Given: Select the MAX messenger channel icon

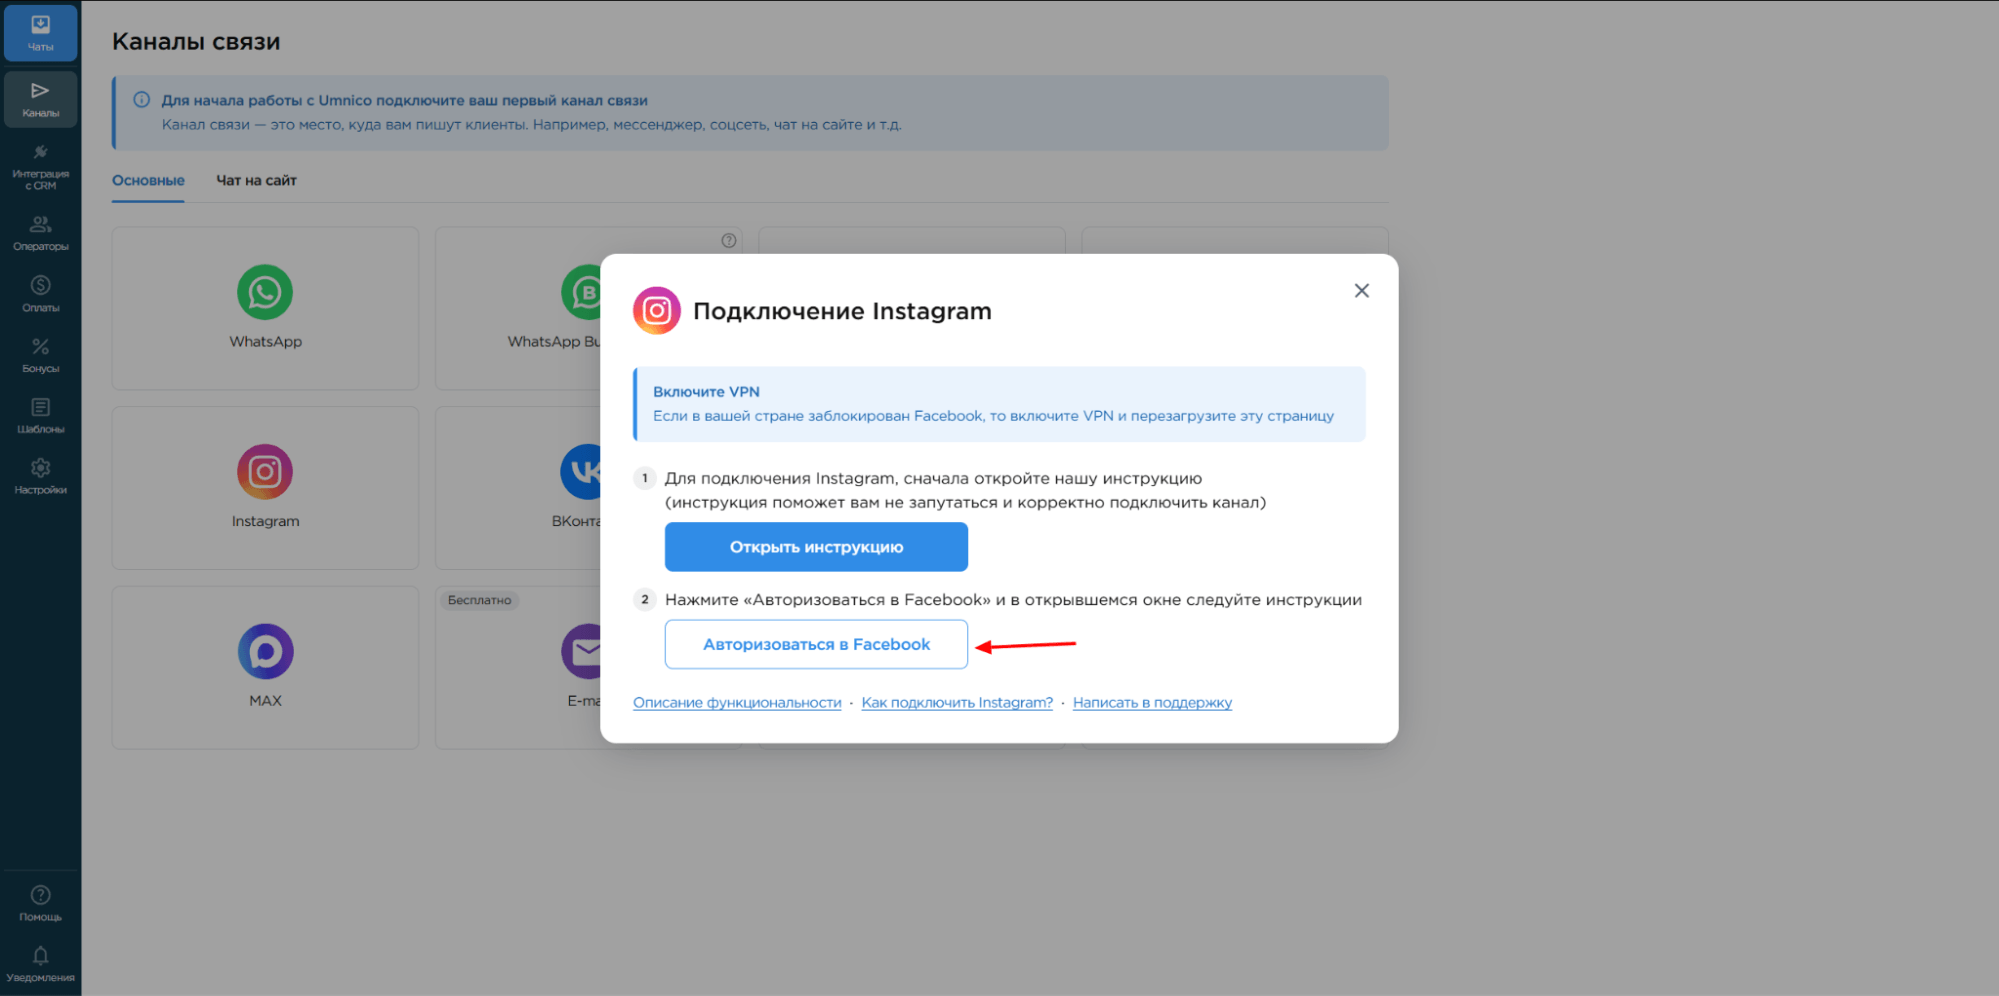Looking at the screenshot, I should (x=265, y=652).
